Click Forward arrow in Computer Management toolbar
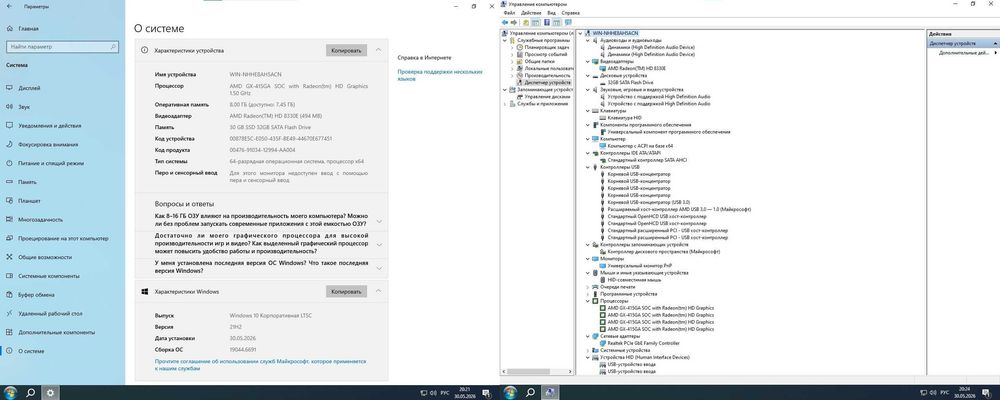The width and height of the screenshot is (1000, 400). (x=514, y=22)
